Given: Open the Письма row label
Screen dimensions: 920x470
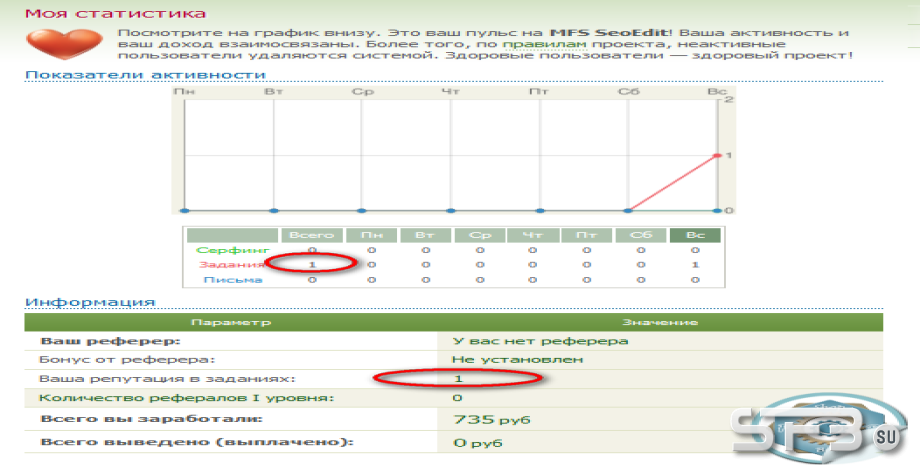Looking at the screenshot, I should coord(232,280).
